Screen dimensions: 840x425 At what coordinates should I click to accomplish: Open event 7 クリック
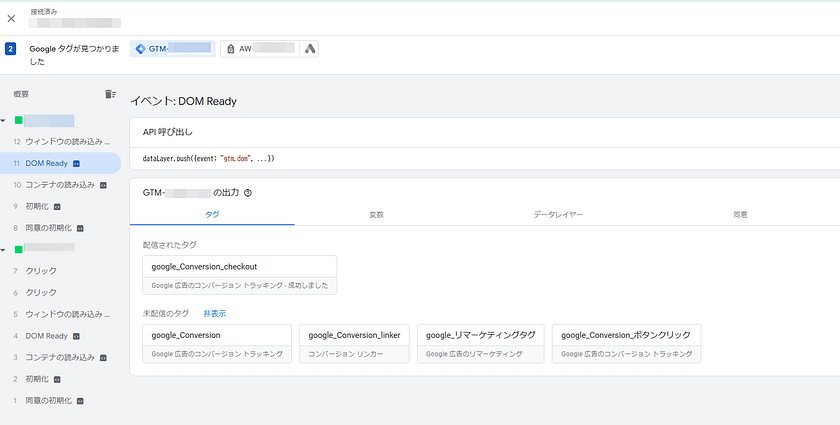(40, 271)
